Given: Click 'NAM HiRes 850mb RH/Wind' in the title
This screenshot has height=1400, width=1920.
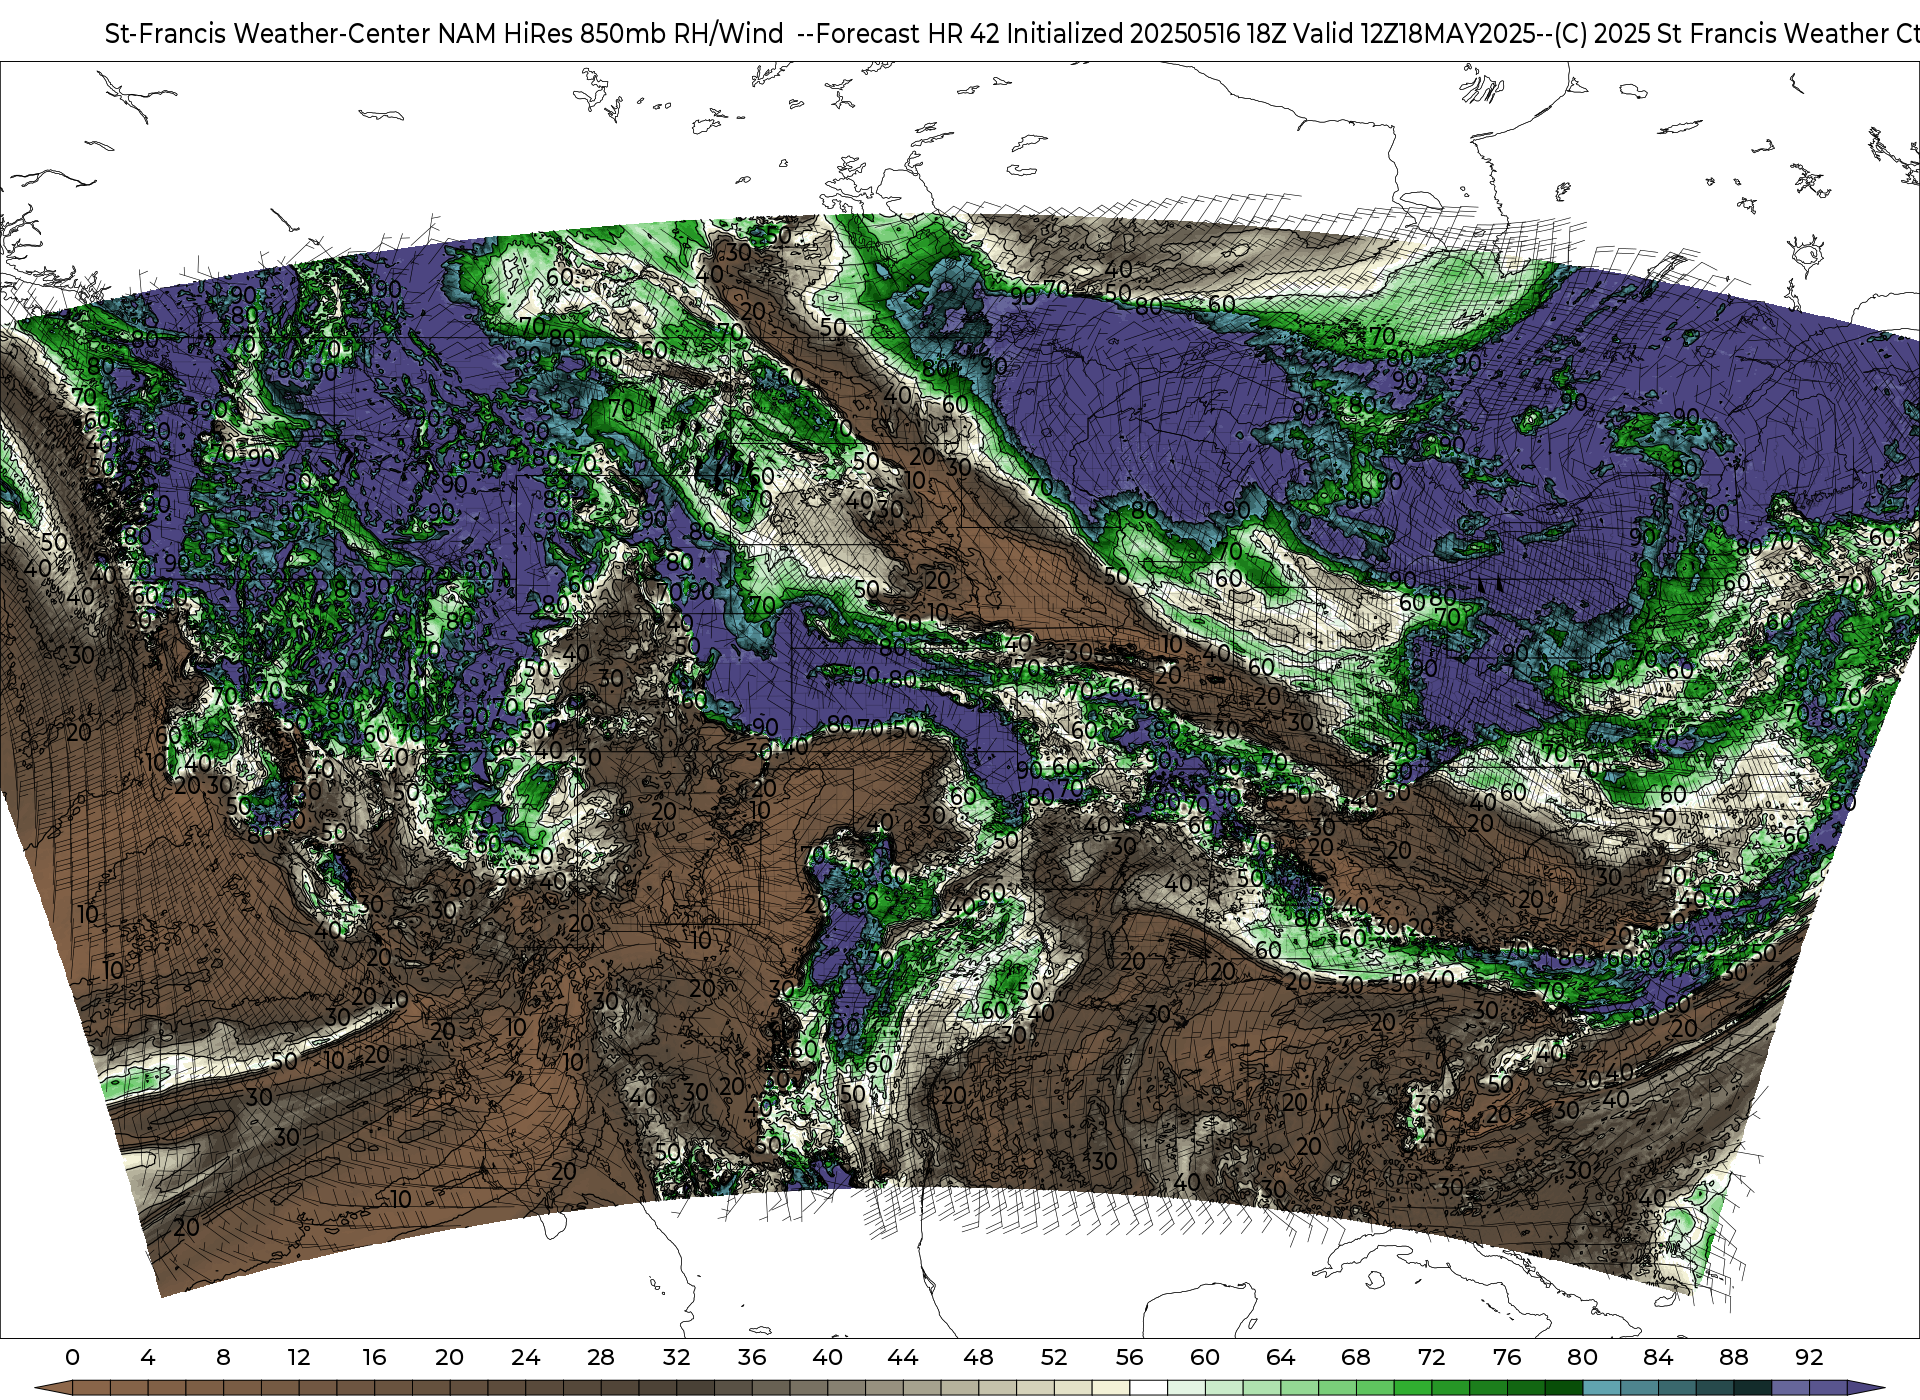Looking at the screenshot, I should point(611,34).
